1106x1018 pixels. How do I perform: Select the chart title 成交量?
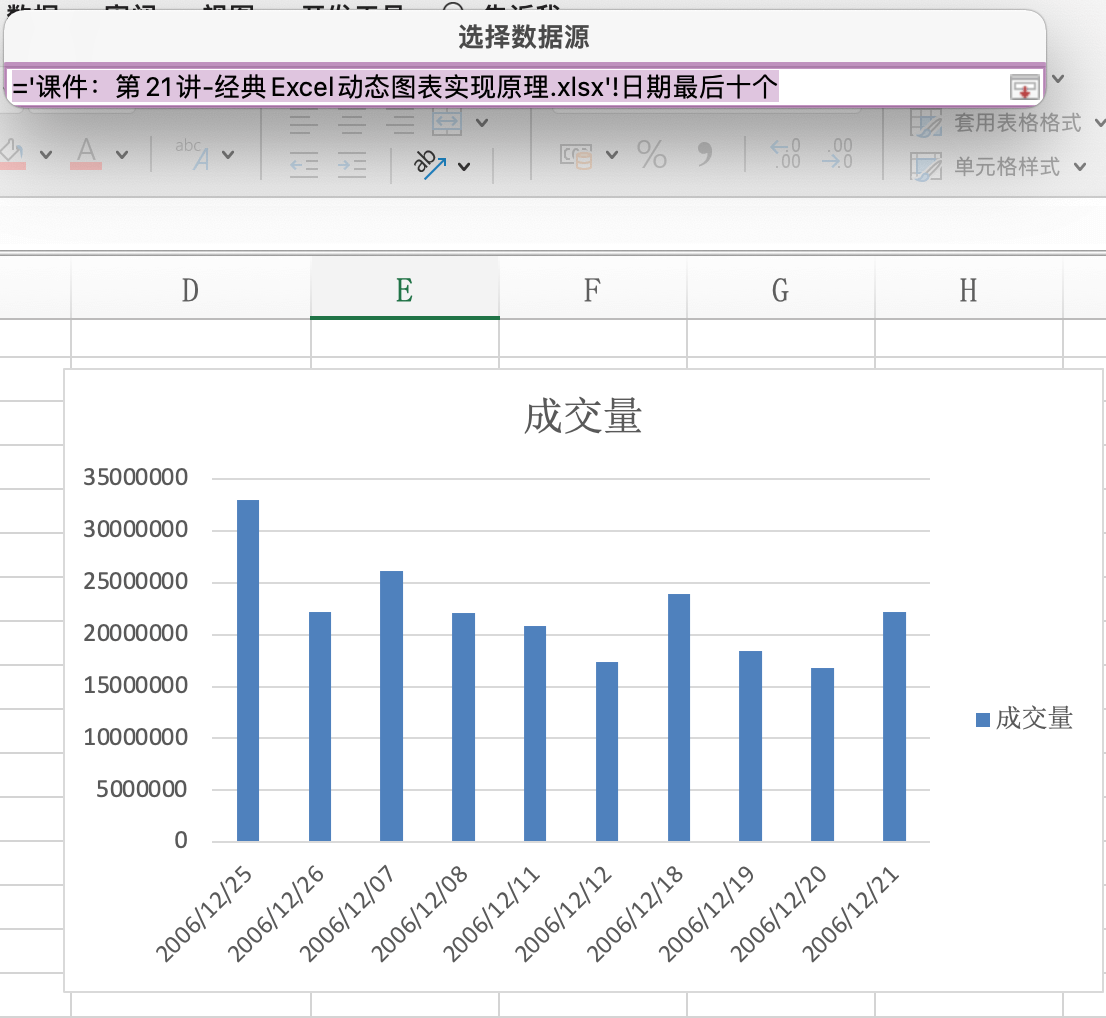[x=583, y=416]
